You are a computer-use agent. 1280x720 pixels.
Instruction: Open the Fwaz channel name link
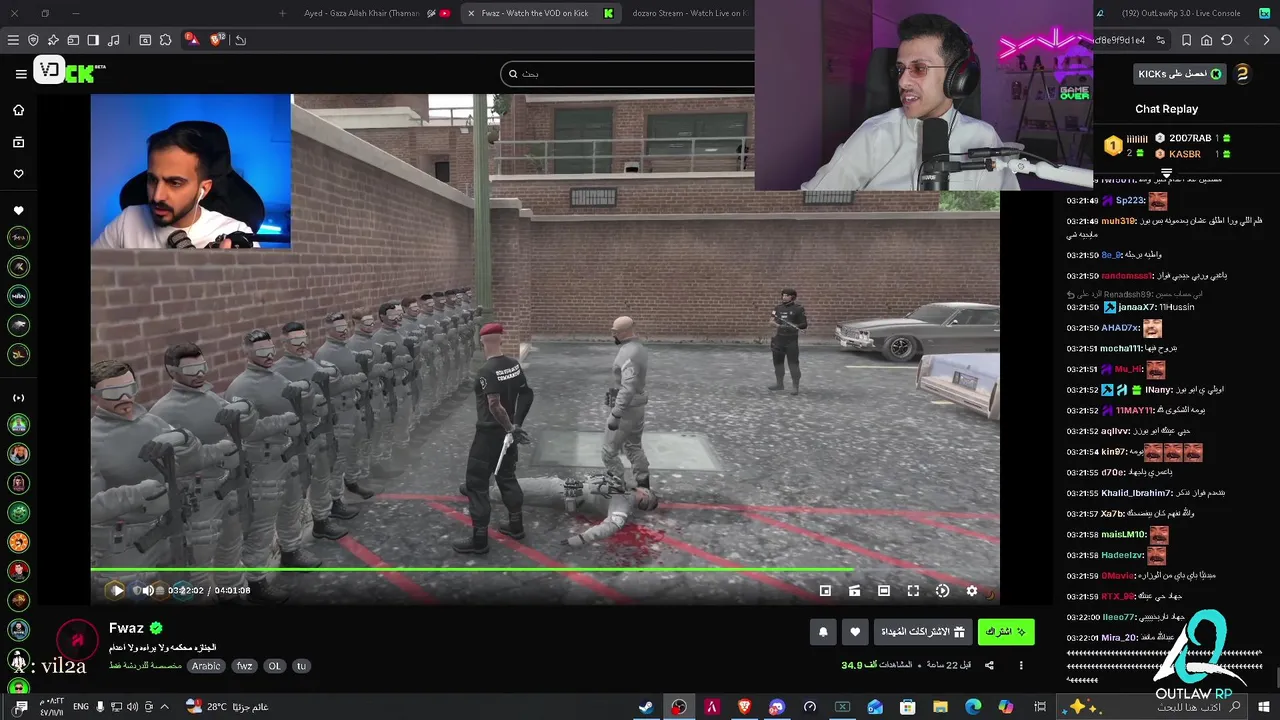126,628
